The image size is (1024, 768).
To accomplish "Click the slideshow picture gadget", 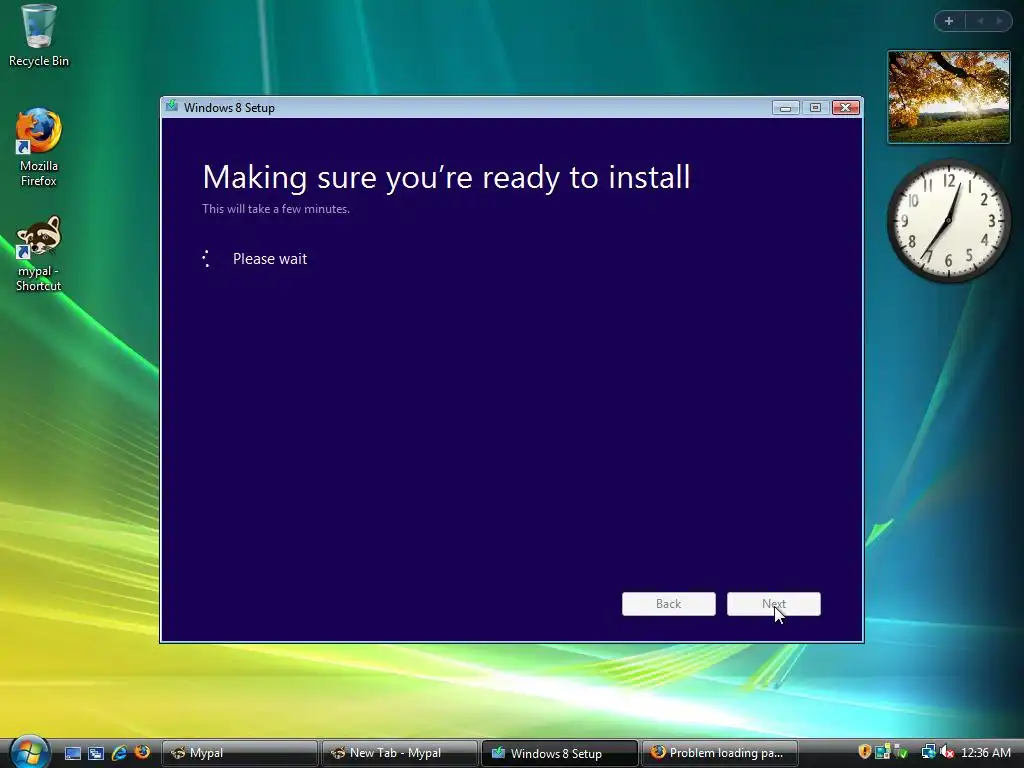I will [x=949, y=97].
